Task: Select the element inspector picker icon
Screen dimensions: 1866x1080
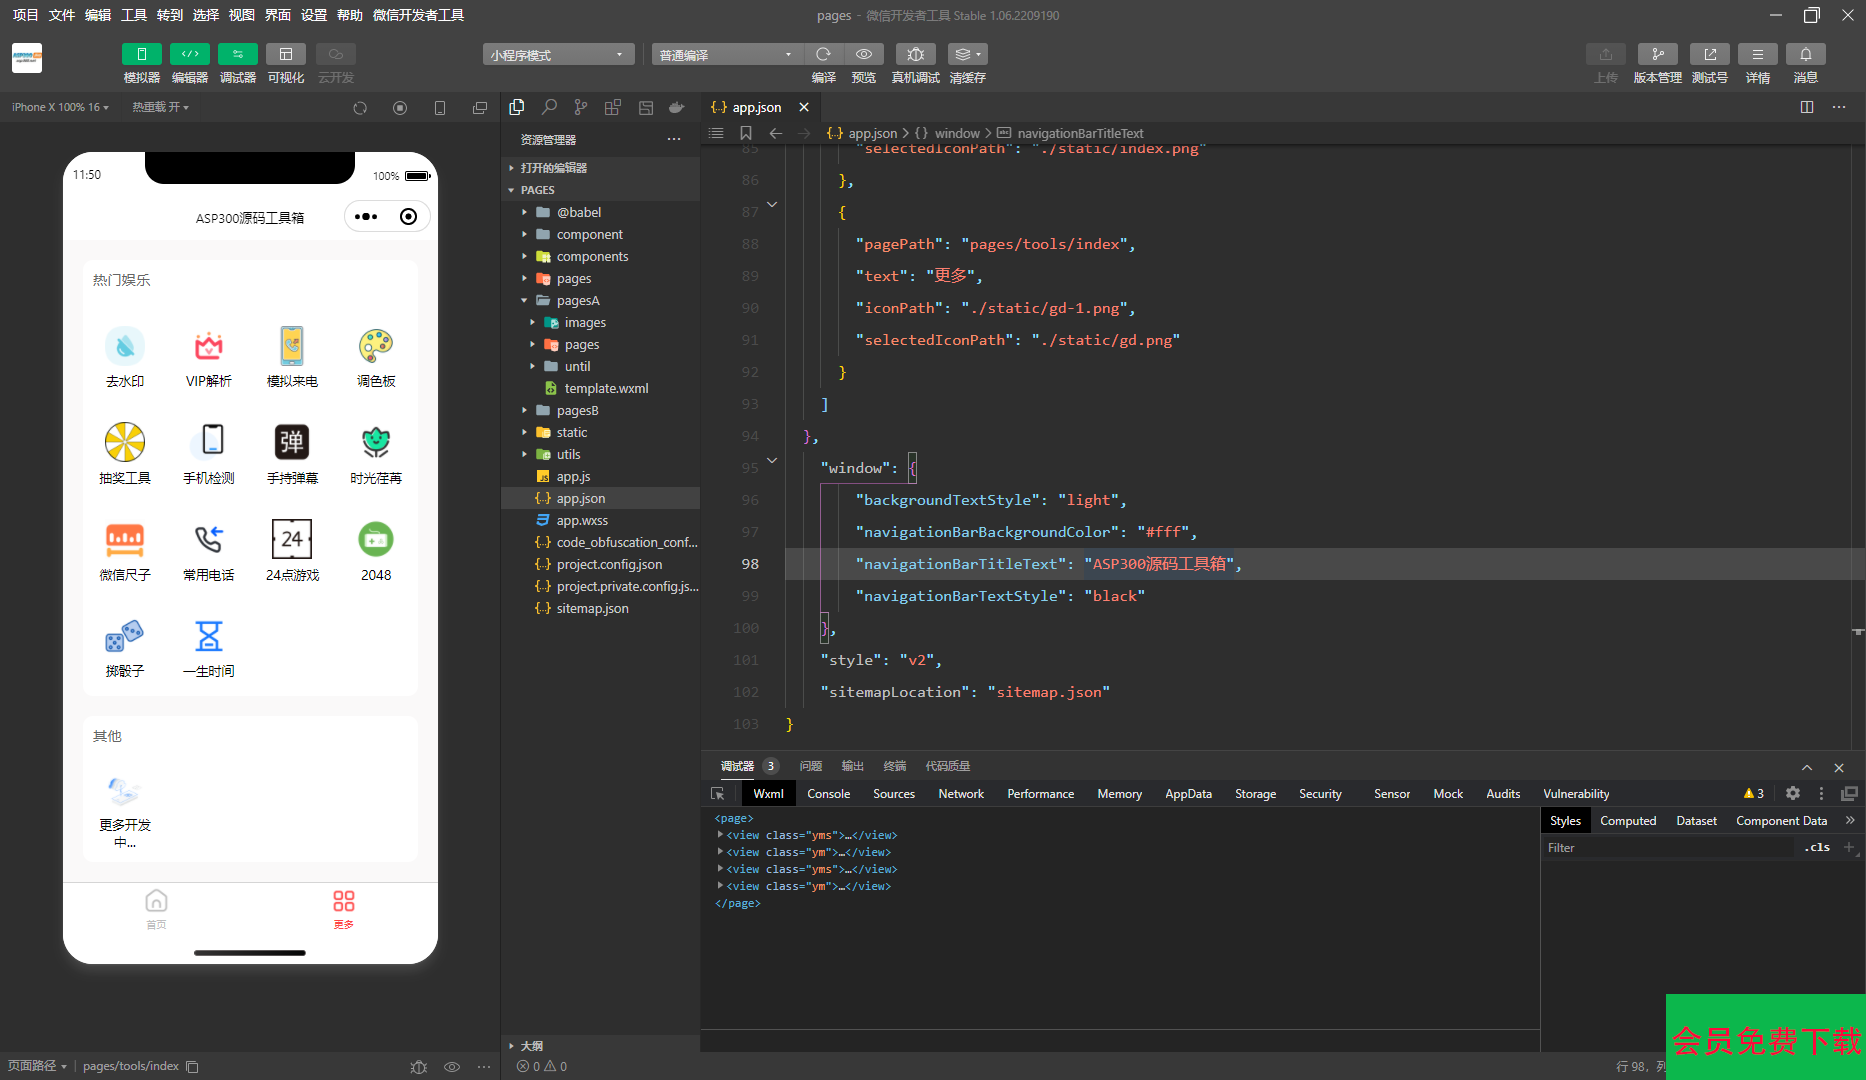Action: [x=717, y=793]
